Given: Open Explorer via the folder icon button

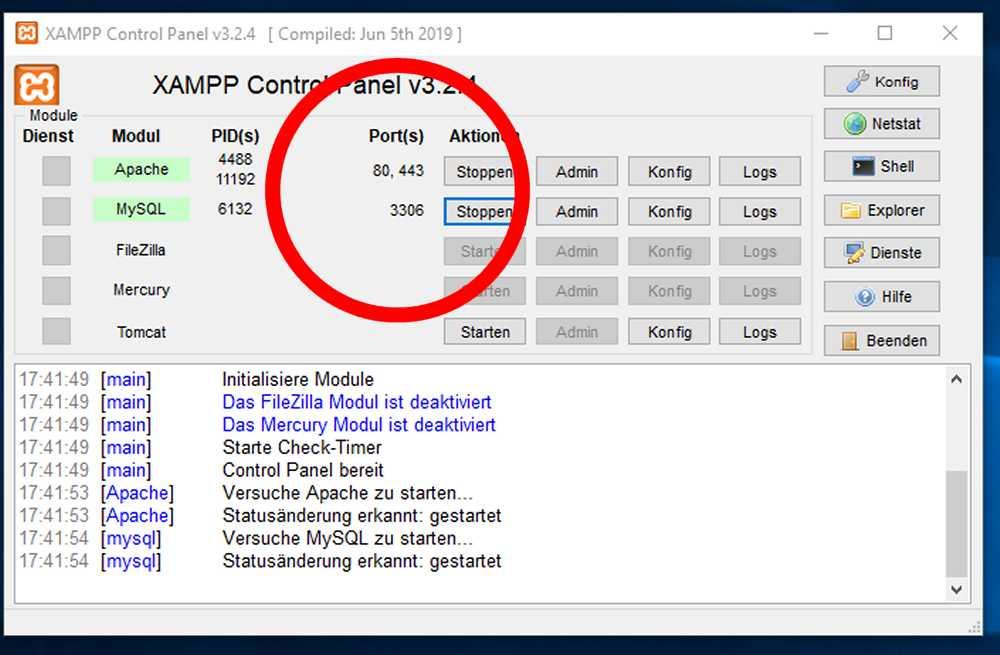Looking at the screenshot, I should [x=881, y=210].
